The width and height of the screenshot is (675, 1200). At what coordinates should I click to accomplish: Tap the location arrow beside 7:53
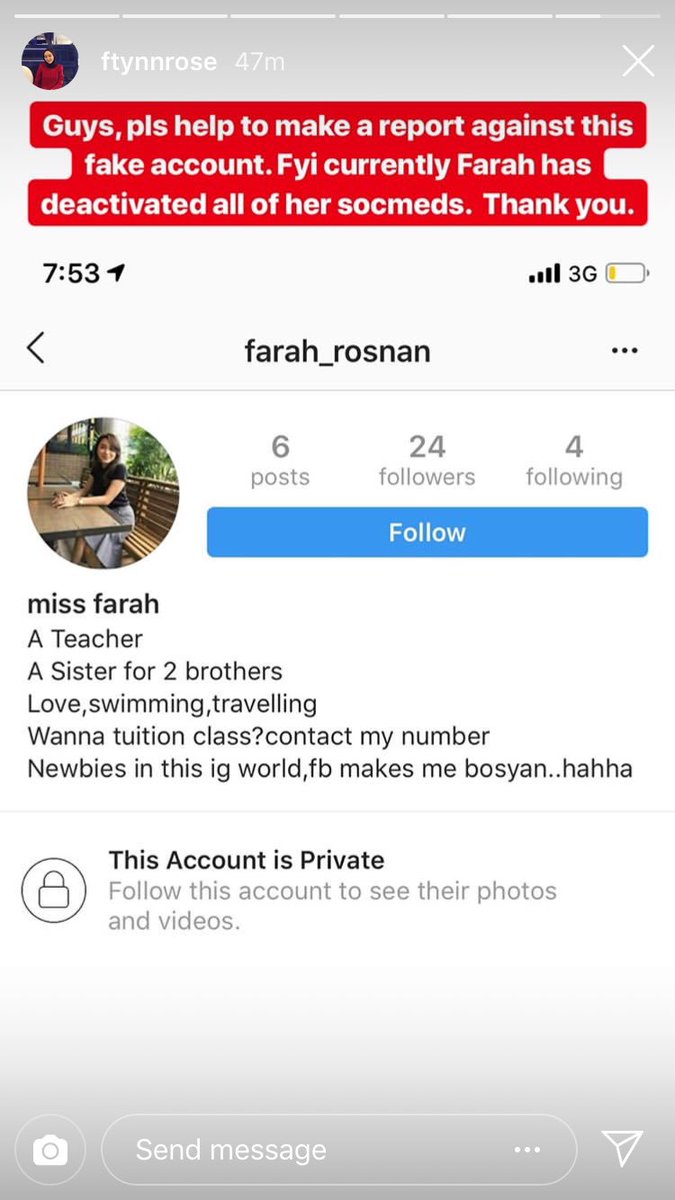coord(116,272)
